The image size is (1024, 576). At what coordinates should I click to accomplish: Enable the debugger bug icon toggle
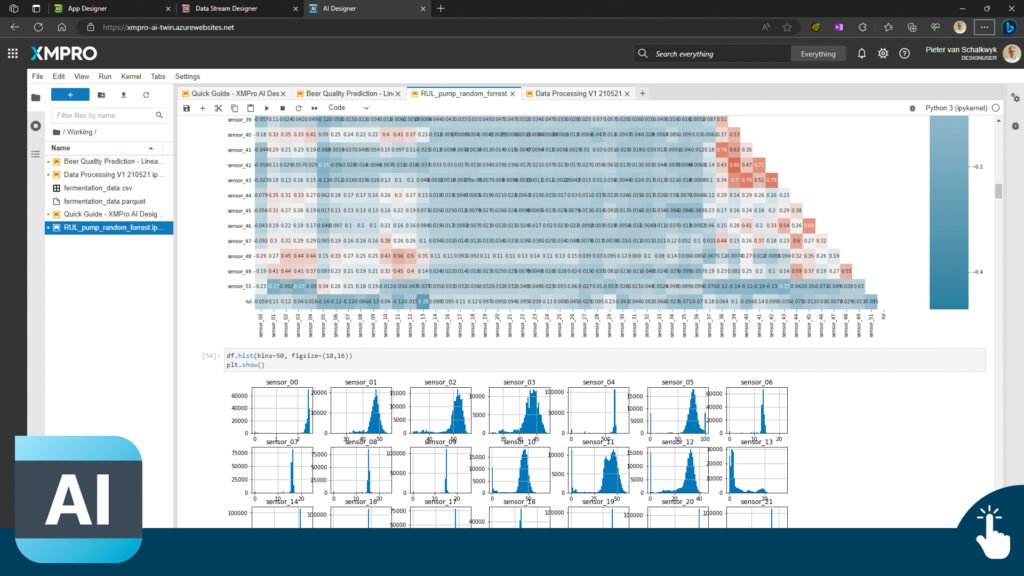[x=1014, y=127]
